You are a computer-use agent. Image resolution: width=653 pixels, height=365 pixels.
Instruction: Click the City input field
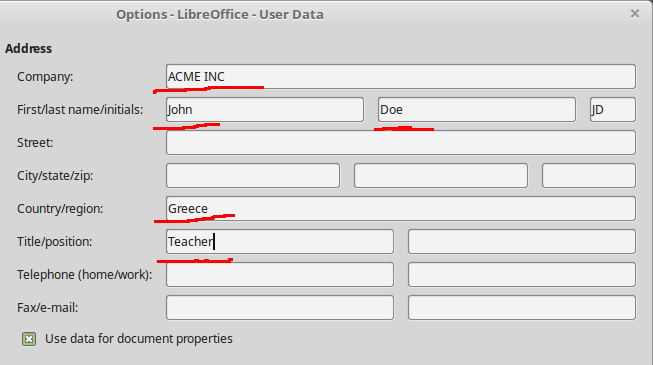pyautogui.click(x=253, y=175)
